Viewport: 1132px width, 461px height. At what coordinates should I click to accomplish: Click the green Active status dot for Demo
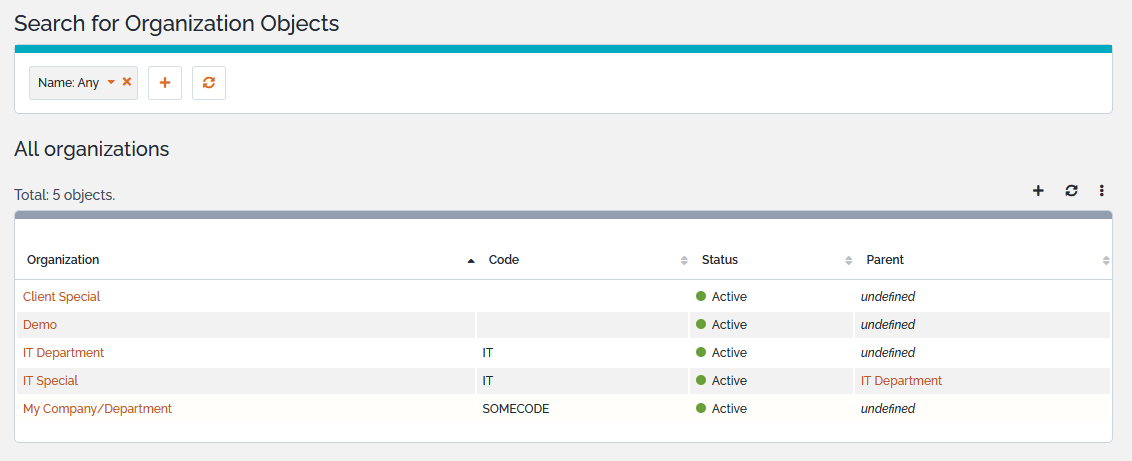point(701,324)
